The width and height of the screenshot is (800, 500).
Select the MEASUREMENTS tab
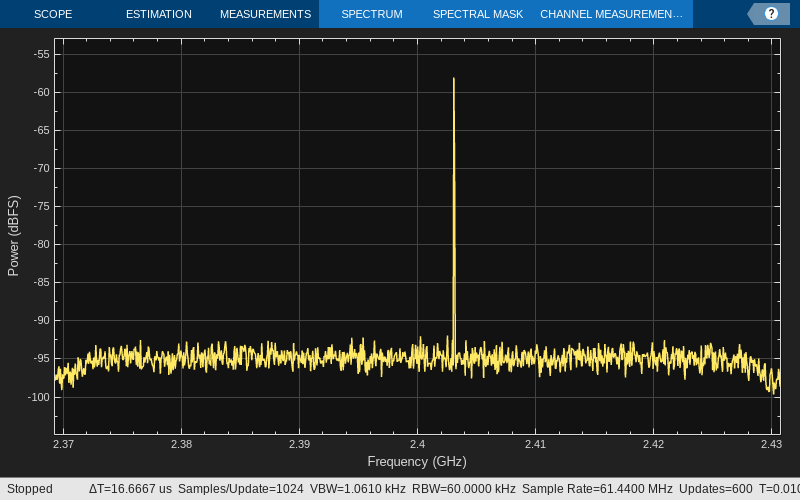point(265,14)
